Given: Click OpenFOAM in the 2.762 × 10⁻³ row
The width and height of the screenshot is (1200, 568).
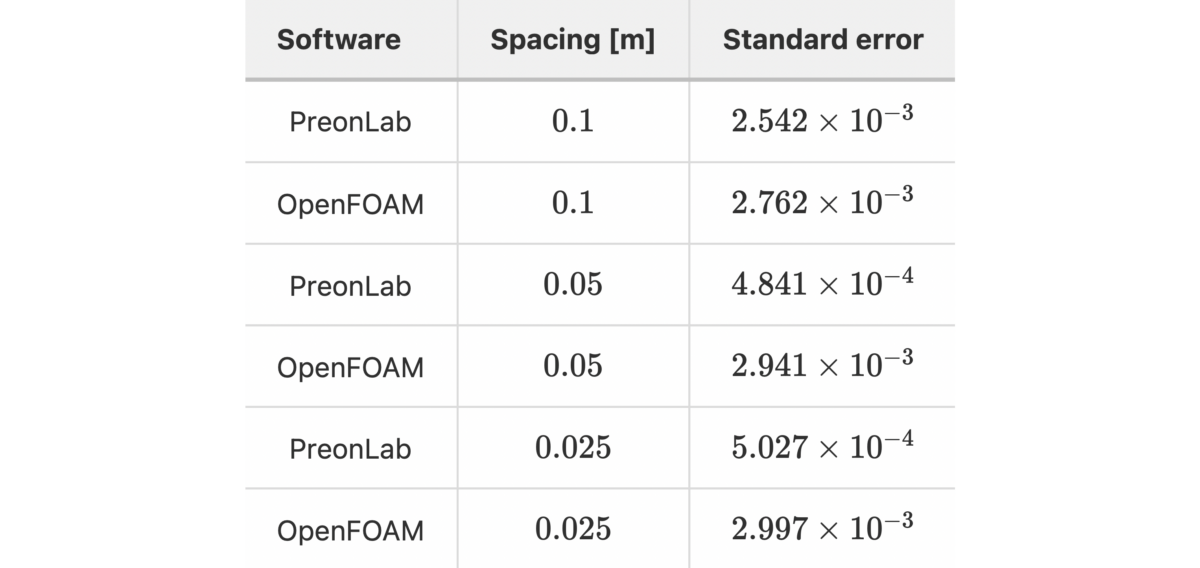Looking at the screenshot, I should click(350, 204).
